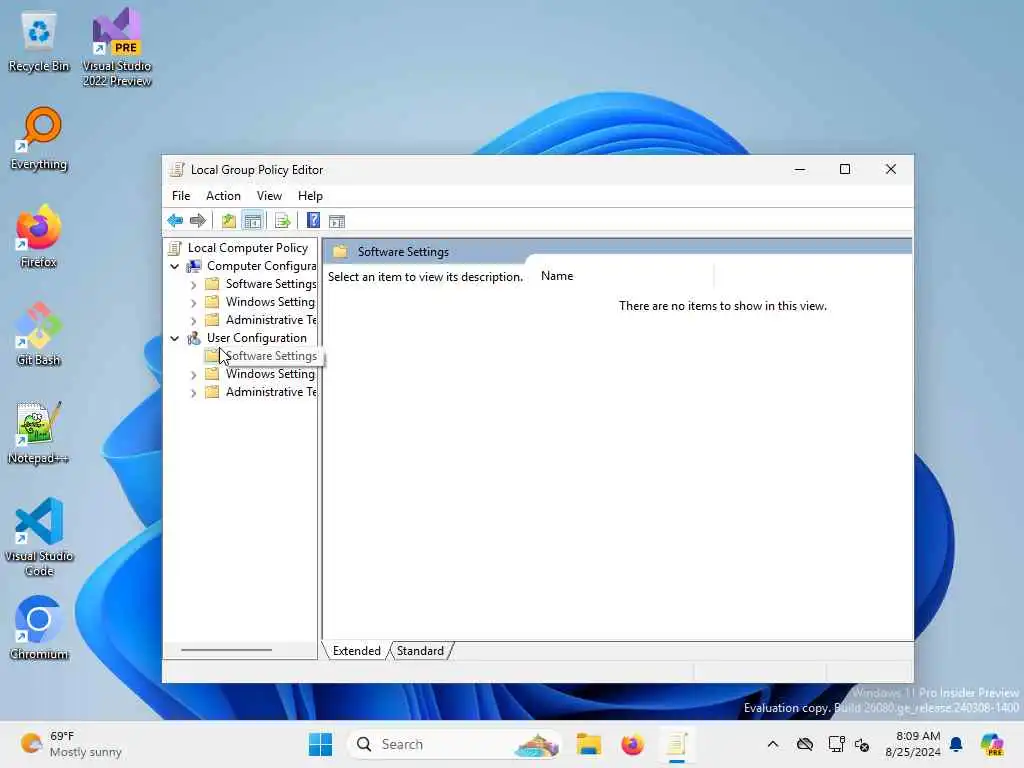Open the View menu
The image size is (1024, 768).
click(x=269, y=196)
